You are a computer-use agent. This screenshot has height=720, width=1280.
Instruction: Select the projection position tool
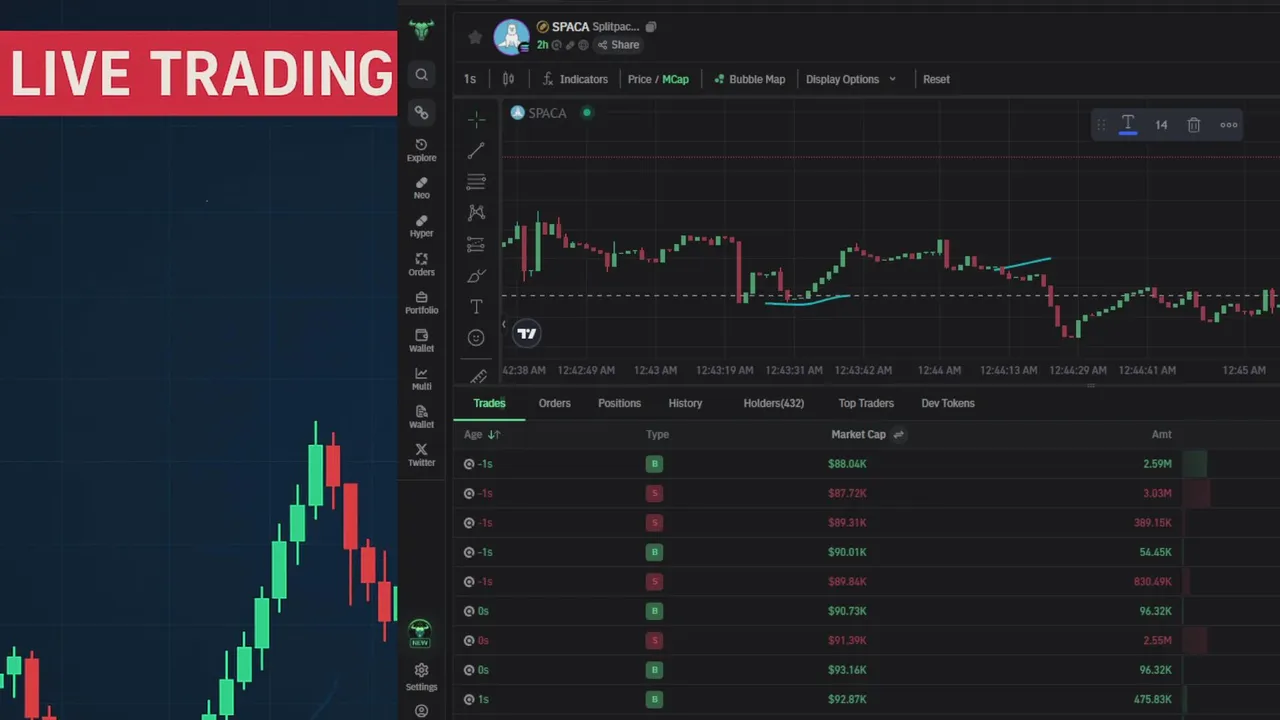tap(476, 245)
